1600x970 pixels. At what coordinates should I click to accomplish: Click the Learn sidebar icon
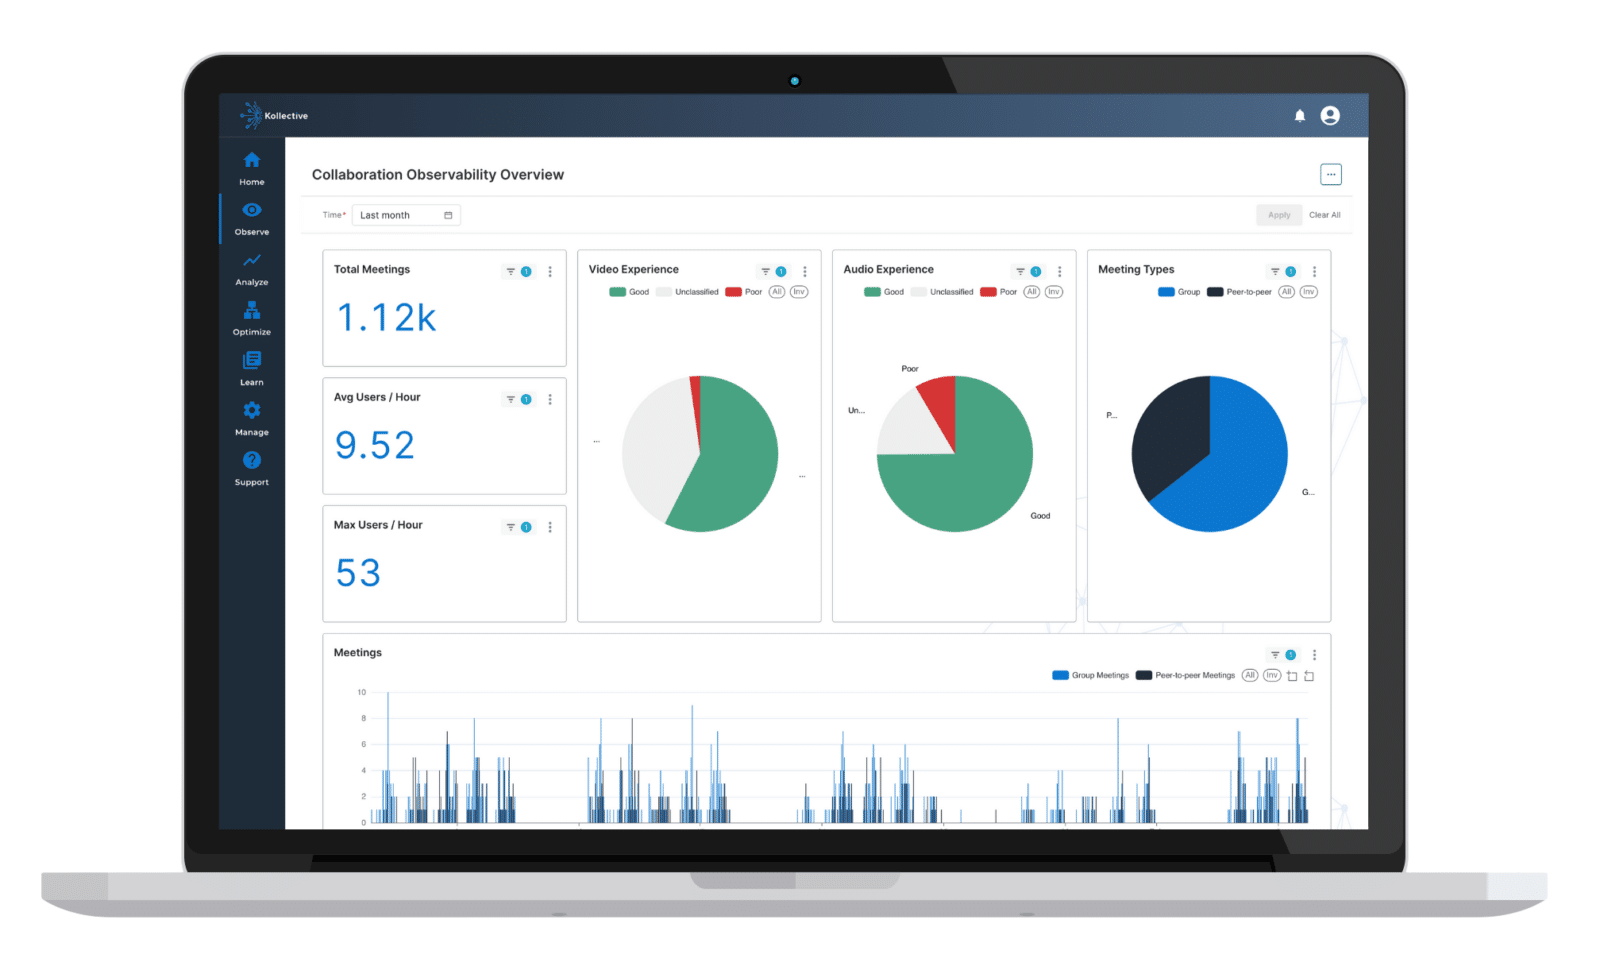point(251,363)
